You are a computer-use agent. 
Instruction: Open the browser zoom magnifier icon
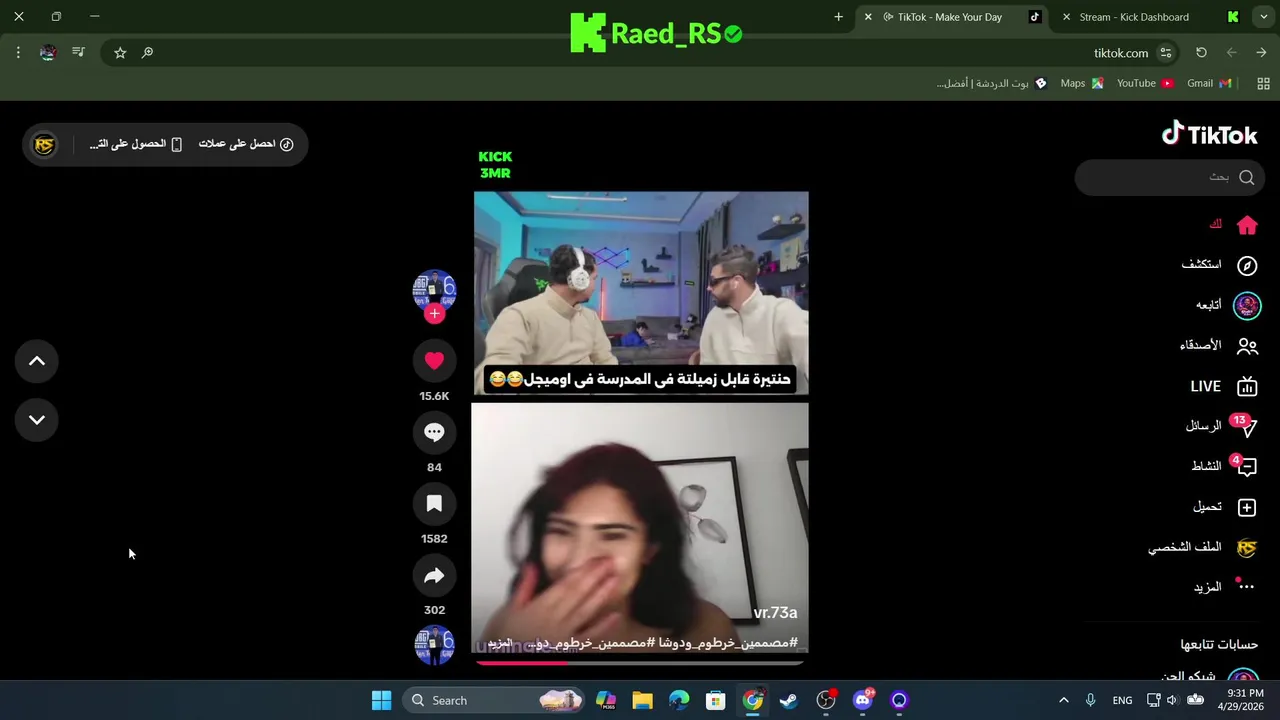coord(148,53)
